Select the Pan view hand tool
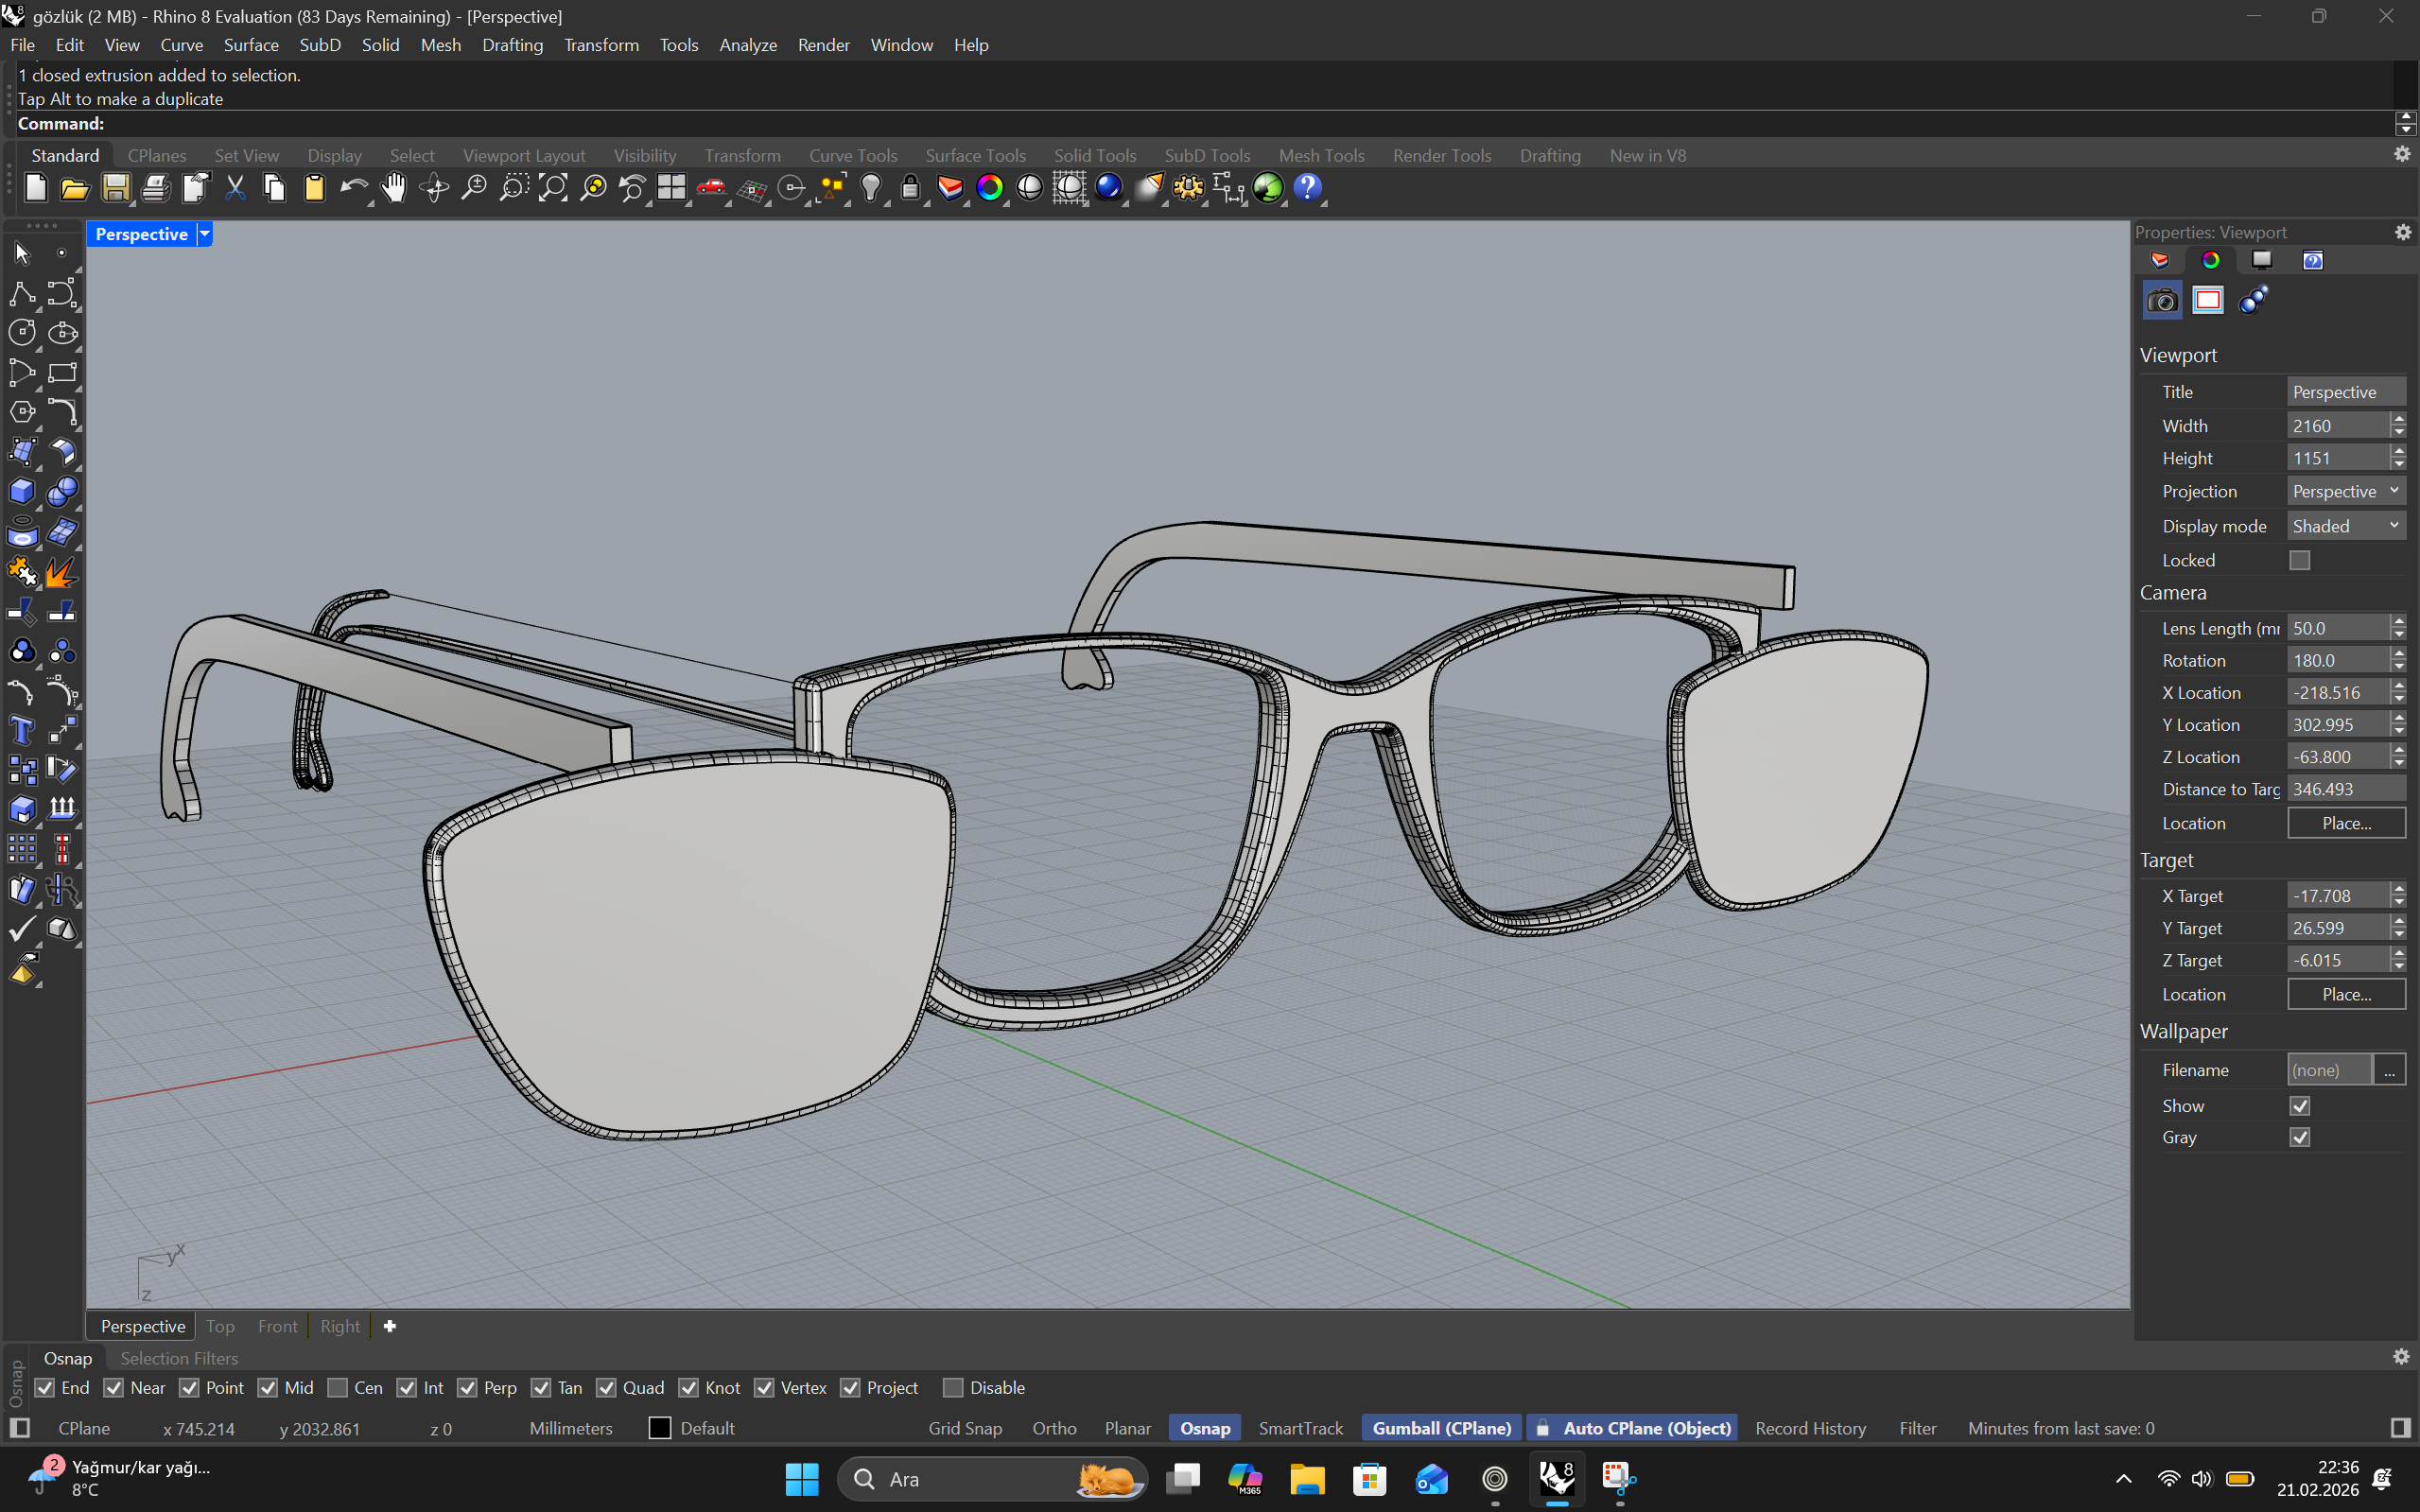 394,188
